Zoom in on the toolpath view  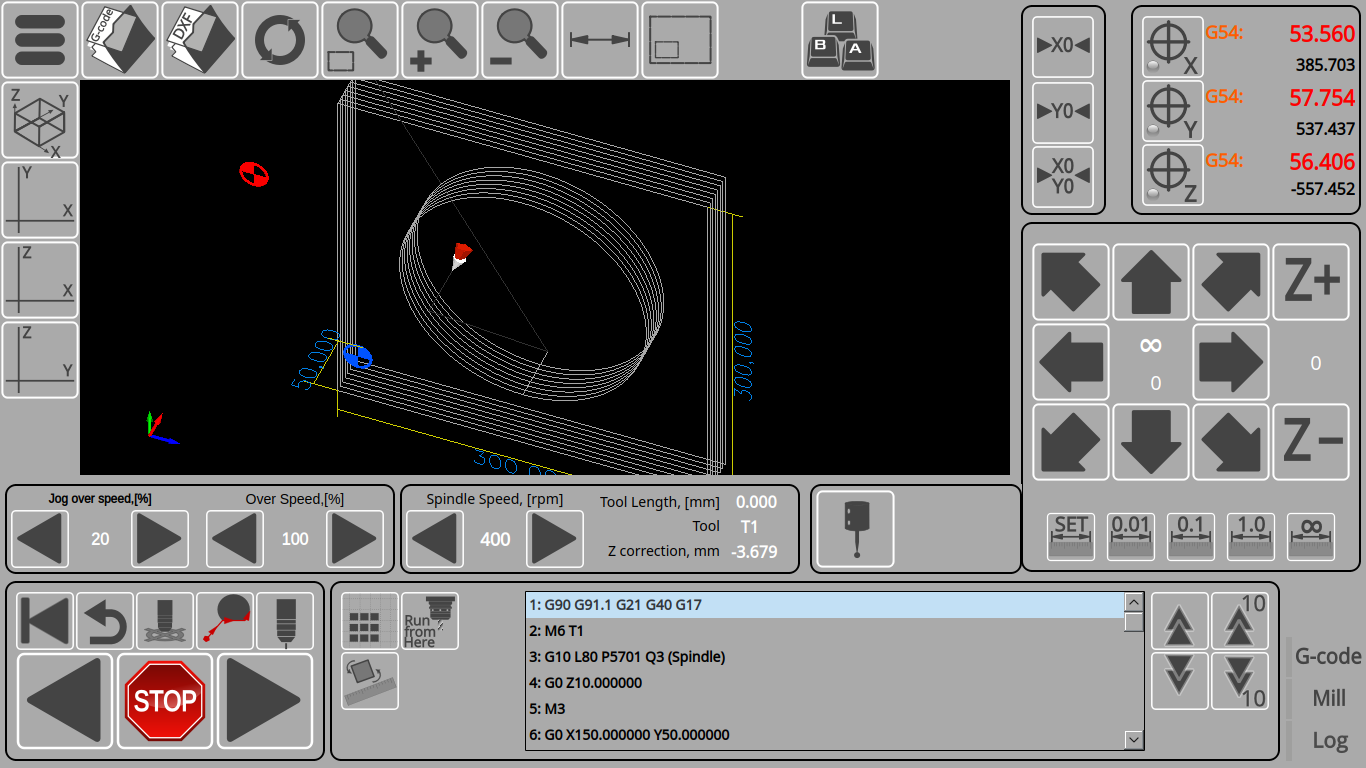[x=440, y=40]
